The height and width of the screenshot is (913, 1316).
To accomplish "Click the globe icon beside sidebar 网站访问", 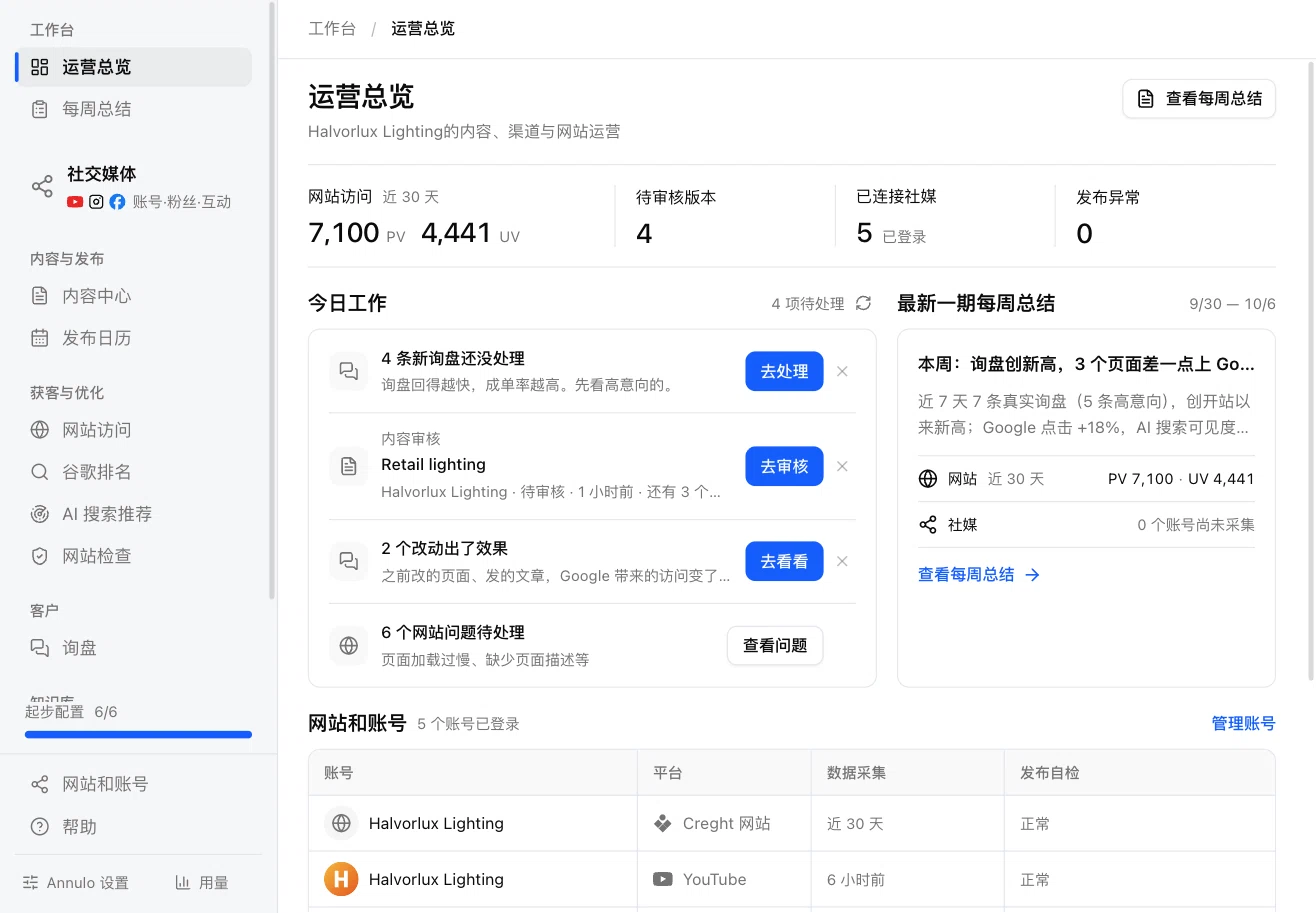I will [40, 430].
